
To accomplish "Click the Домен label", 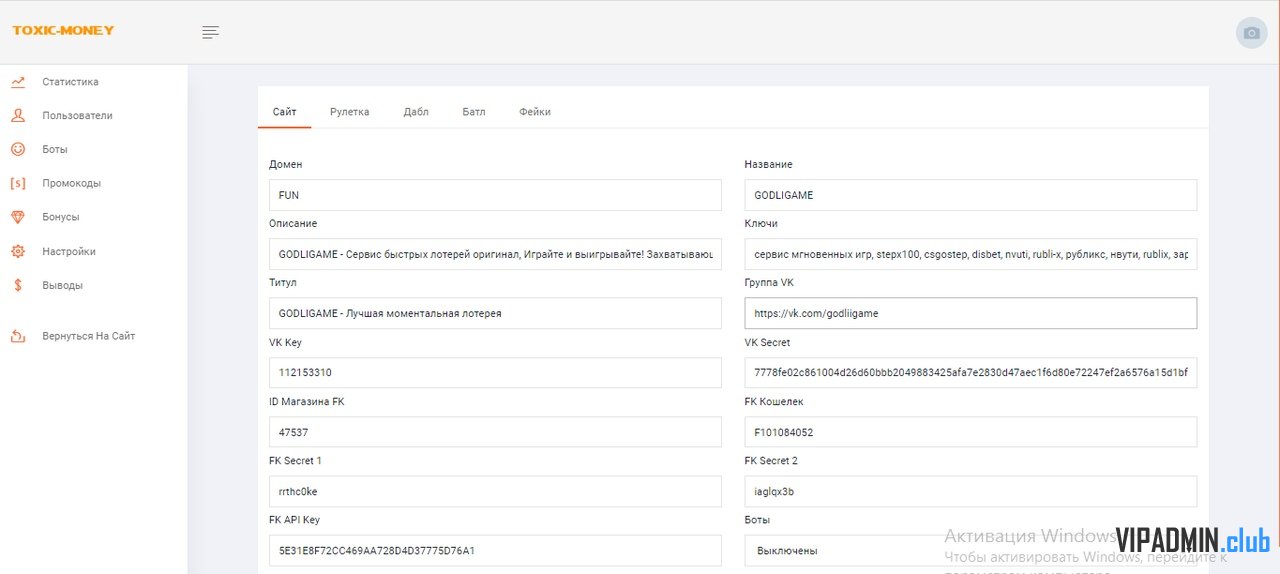I will tap(285, 164).
